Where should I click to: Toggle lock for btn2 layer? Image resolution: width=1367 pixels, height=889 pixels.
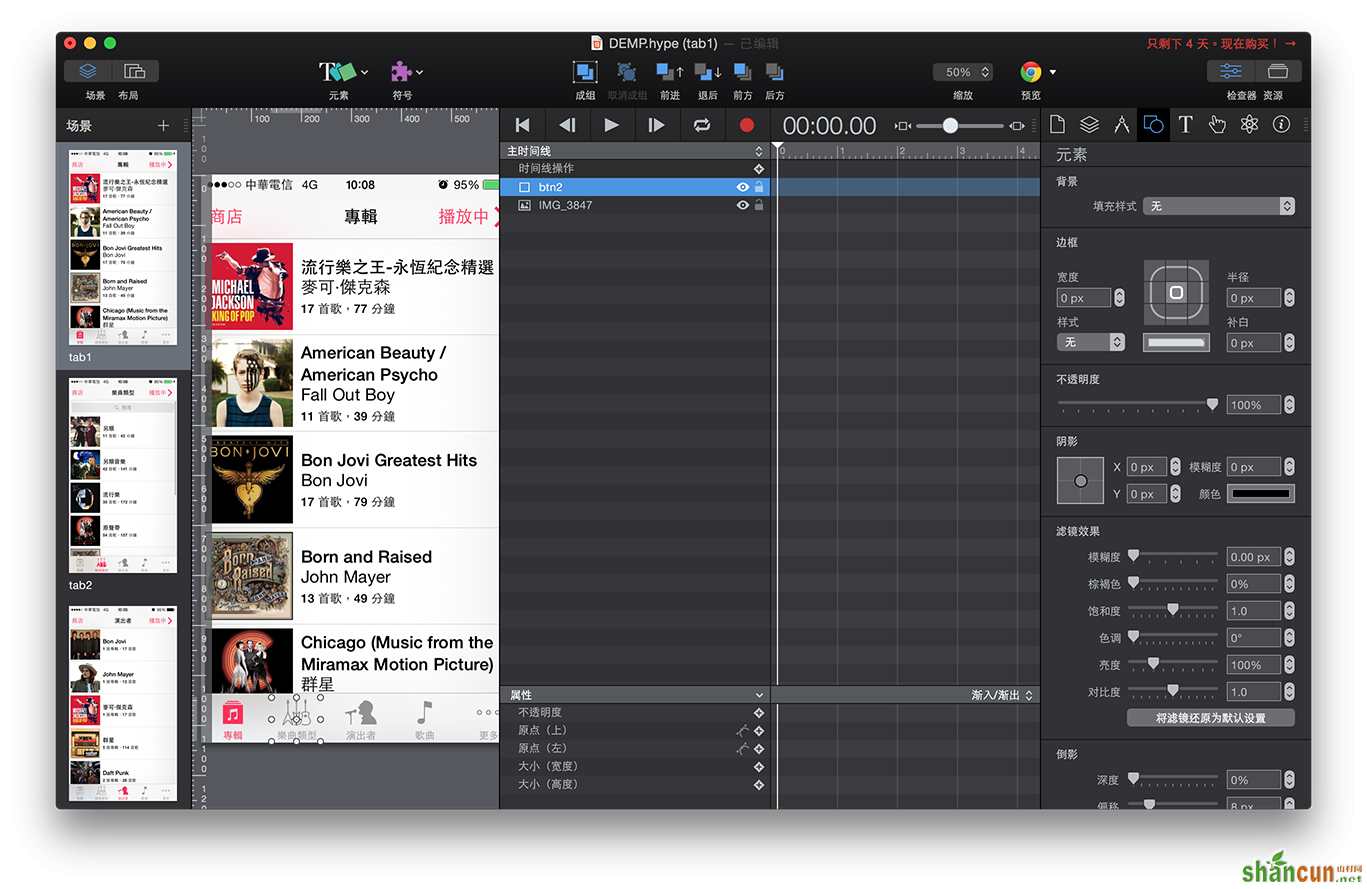759,187
